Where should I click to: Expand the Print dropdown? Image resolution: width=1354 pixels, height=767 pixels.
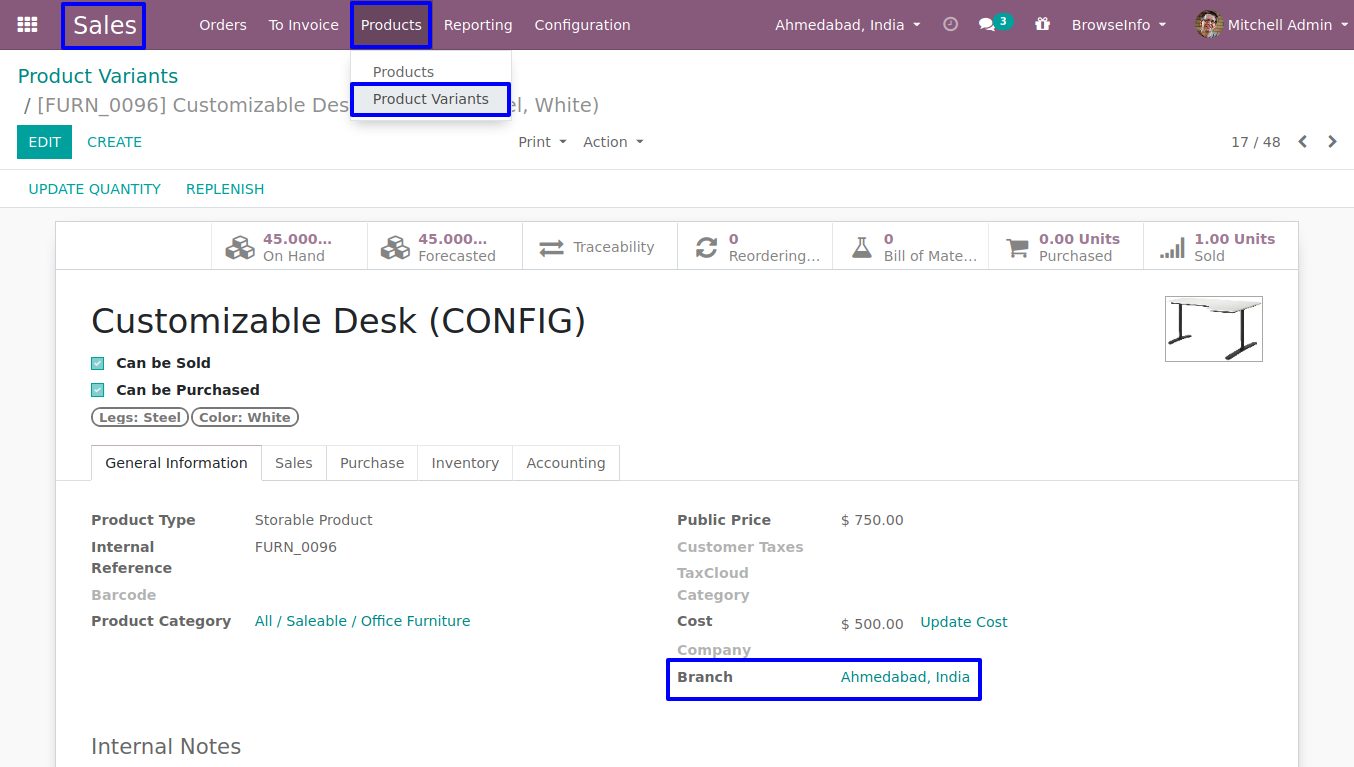click(x=542, y=142)
